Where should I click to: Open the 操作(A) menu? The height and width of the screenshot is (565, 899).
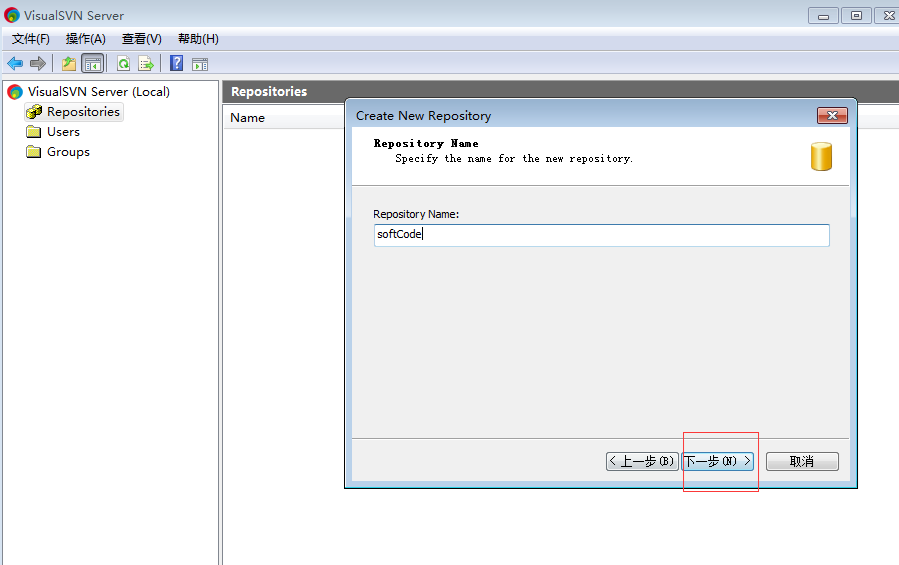85,39
